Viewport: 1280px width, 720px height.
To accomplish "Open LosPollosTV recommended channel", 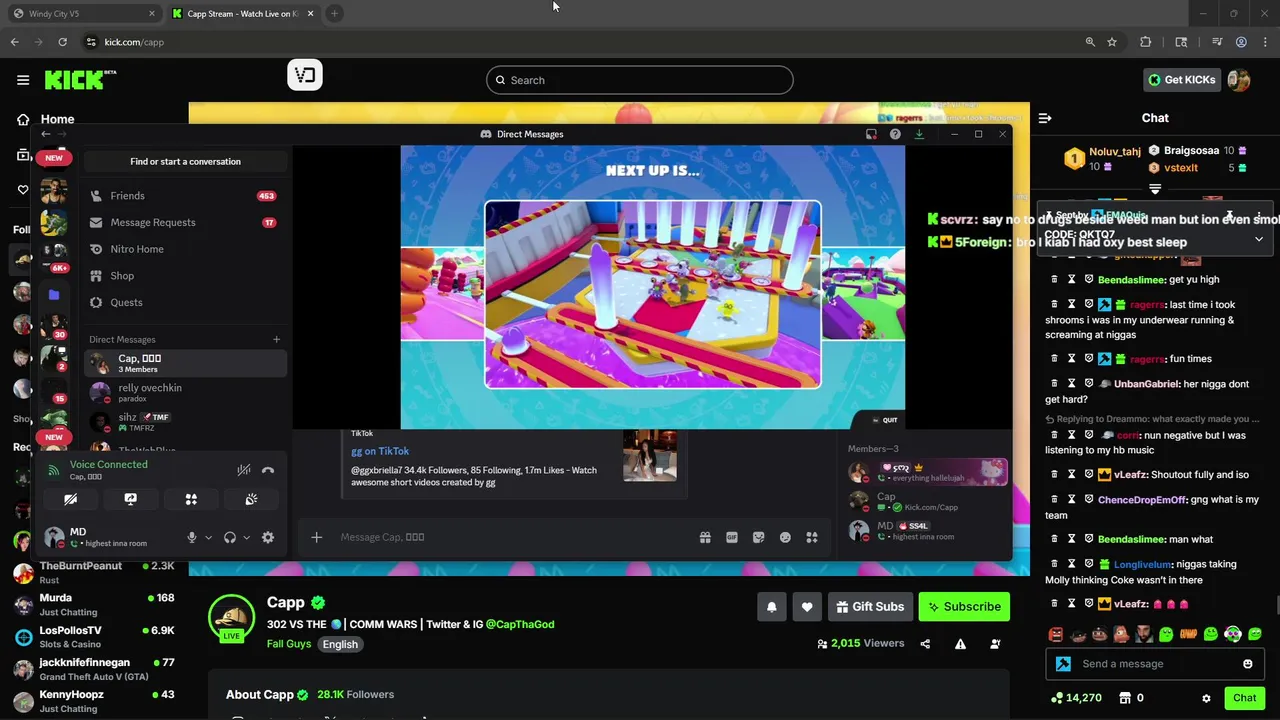I will (x=93, y=637).
